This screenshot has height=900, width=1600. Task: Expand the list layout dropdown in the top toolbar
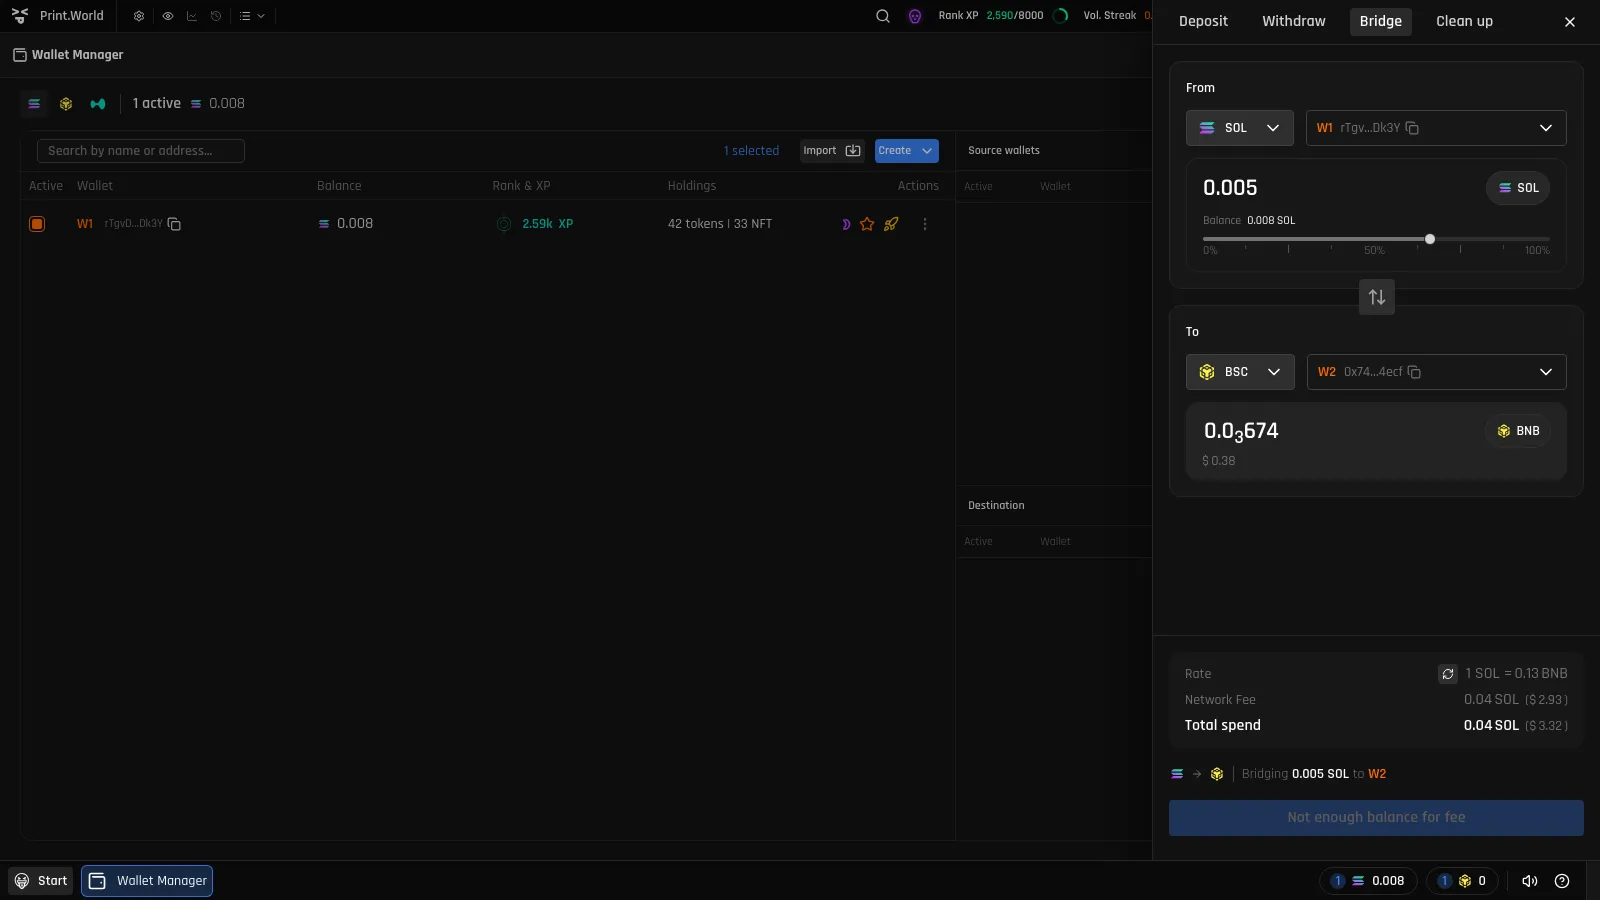(x=252, y=16)
